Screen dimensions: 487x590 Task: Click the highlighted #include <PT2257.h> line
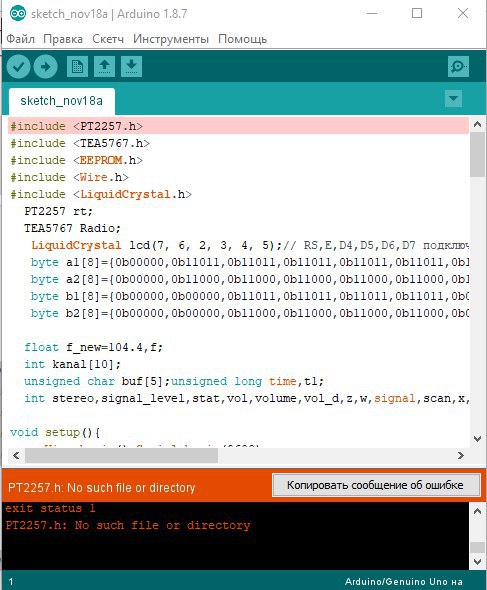pyautogui.click(x=239, y=126)
